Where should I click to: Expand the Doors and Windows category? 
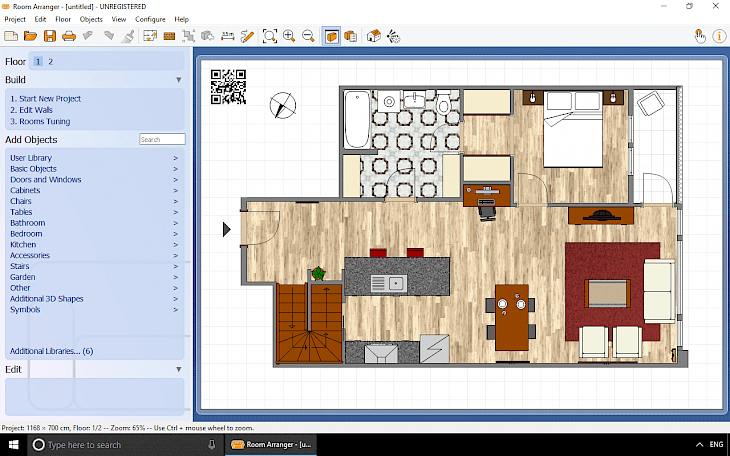click(x=94, y=179)
